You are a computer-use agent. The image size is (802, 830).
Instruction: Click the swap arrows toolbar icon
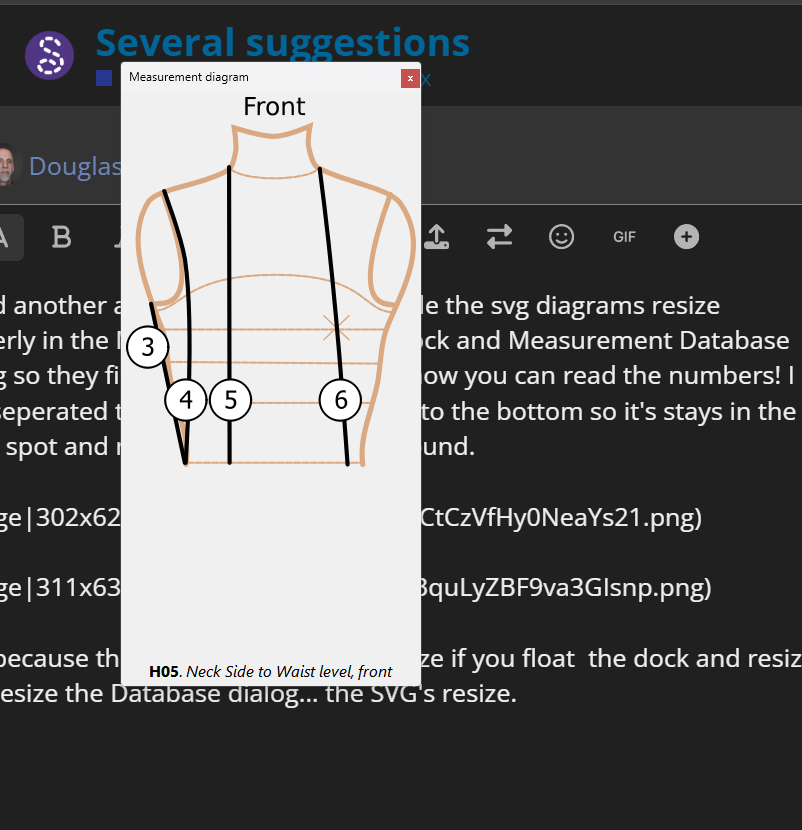[x=499, y=237]
